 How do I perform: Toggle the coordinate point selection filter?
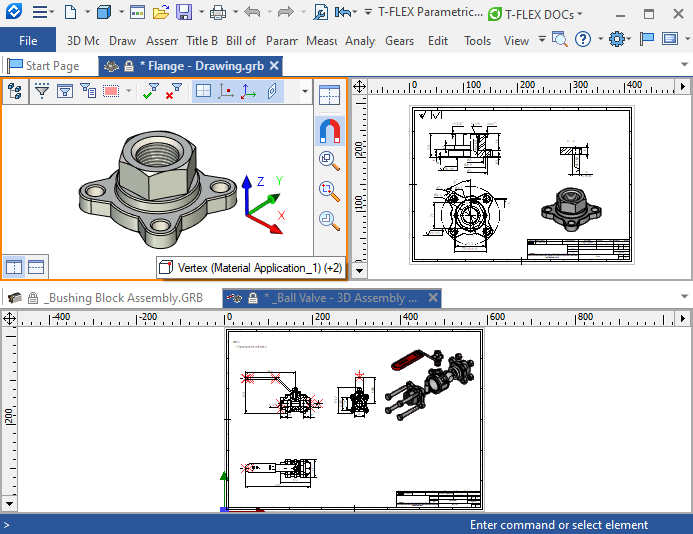pos(226,91)
